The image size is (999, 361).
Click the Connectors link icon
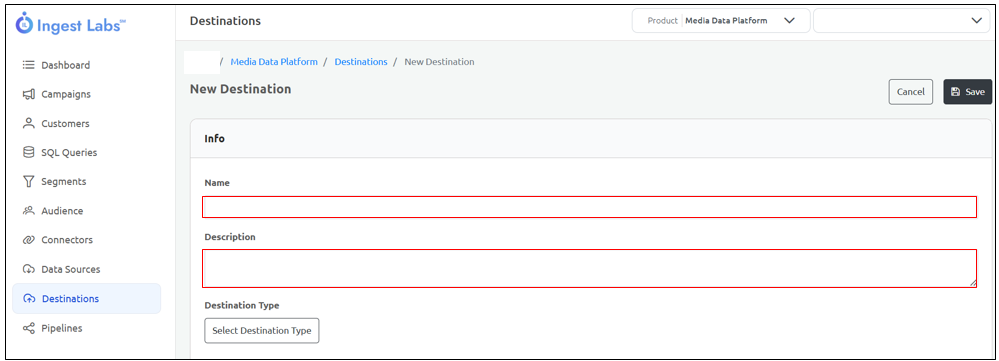(28, 240)
